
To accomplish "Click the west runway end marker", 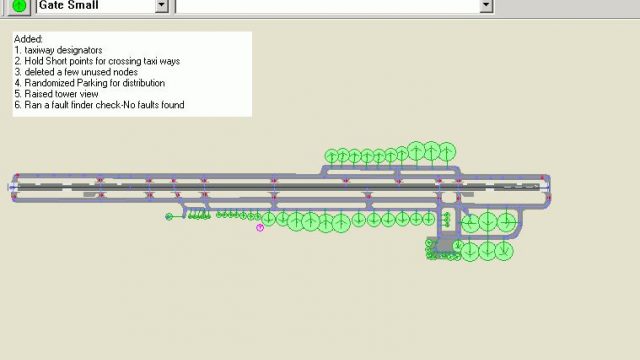I will pos(13,187).
